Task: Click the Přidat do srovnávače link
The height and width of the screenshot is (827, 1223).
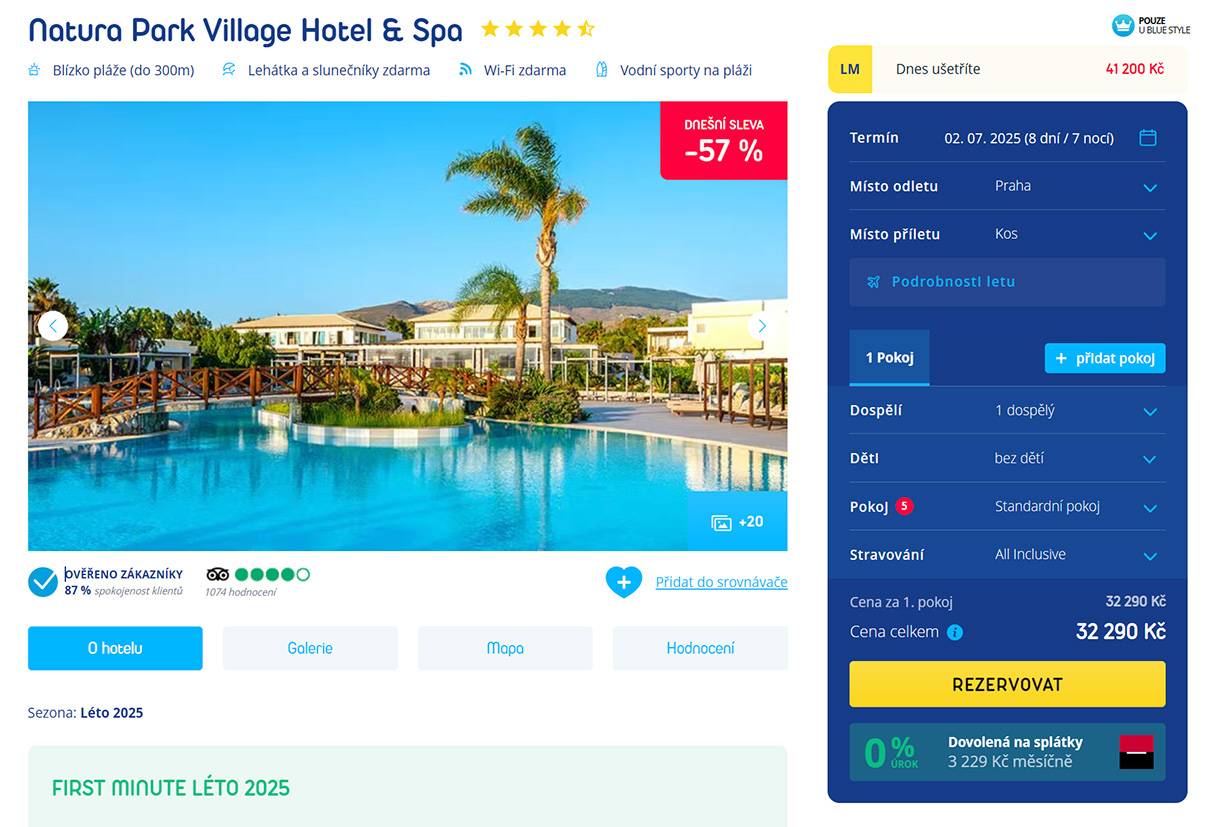Action: 721,582
